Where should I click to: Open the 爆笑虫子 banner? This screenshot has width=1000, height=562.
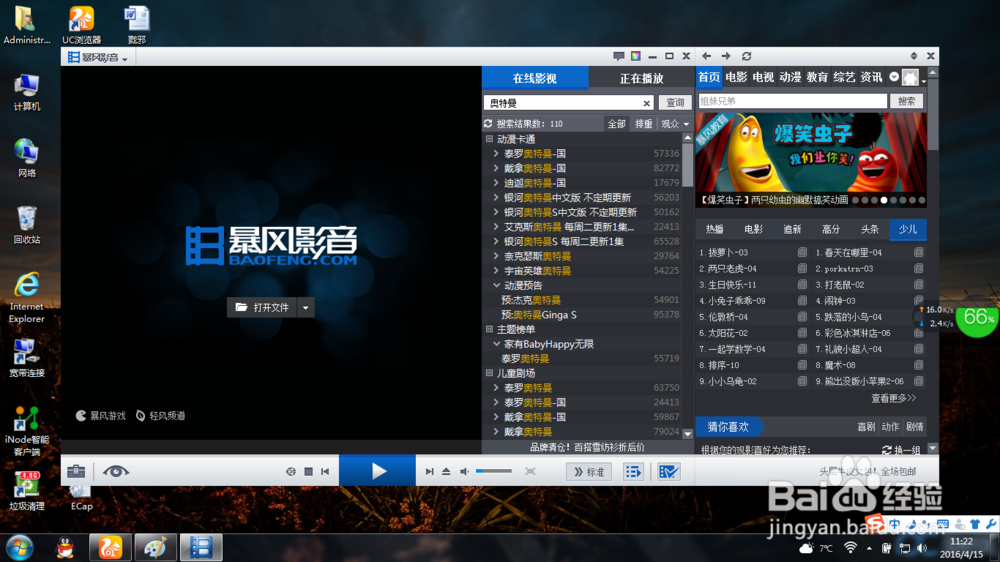811,159
